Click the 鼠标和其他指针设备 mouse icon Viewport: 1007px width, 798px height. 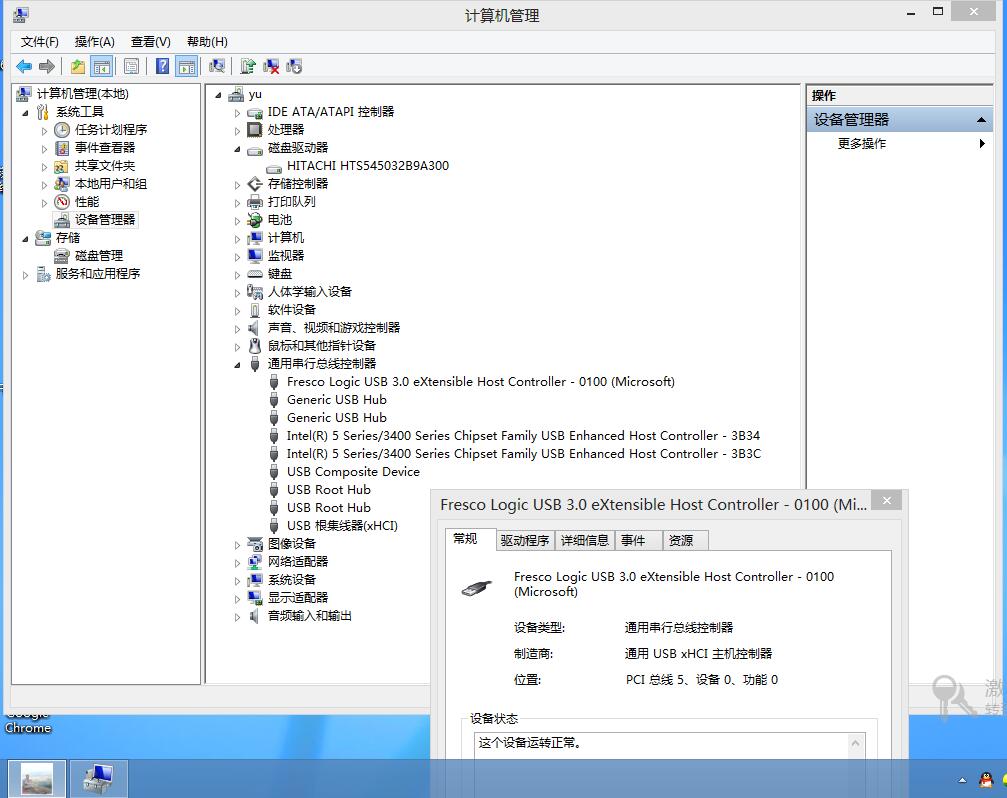click(x=255, y=346)
